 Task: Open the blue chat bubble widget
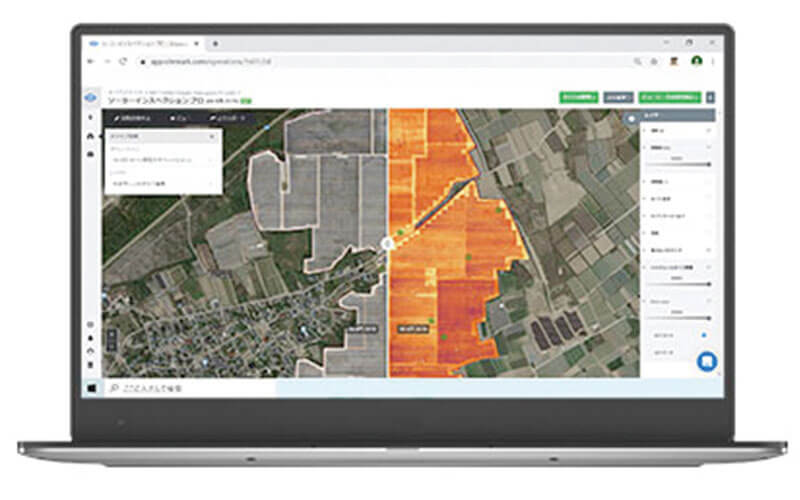point(706,361)
